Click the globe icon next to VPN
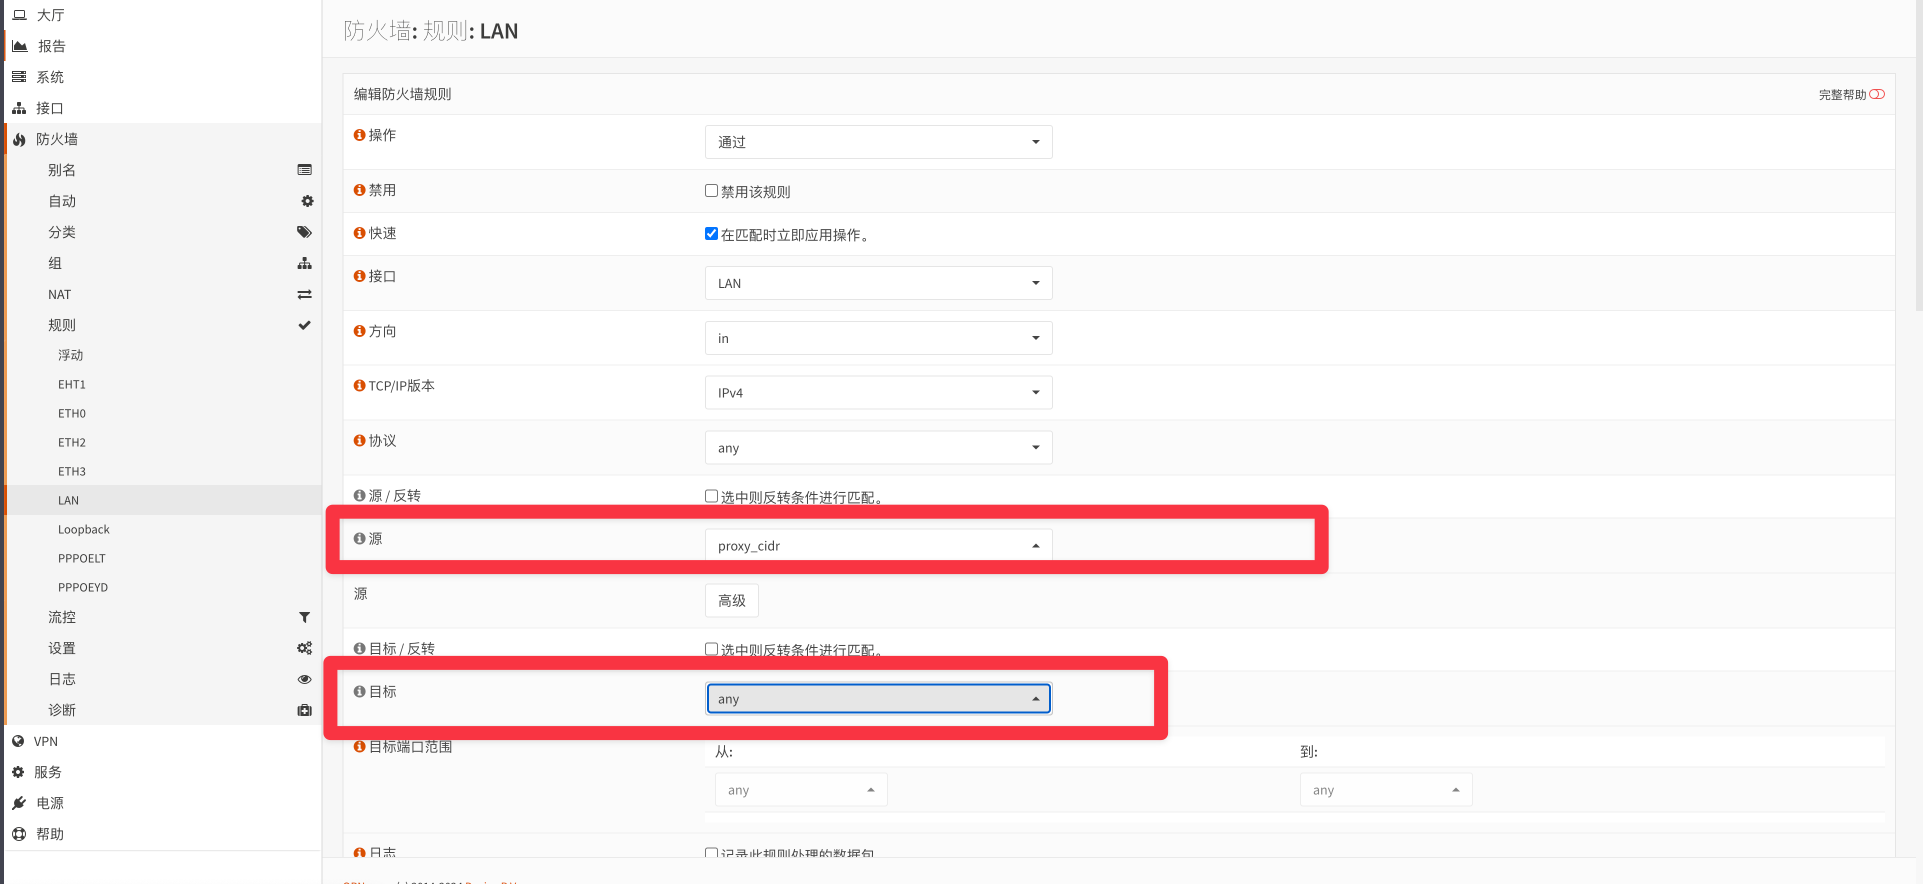This screenshot has height=884, width=1923. coord(18,741)
